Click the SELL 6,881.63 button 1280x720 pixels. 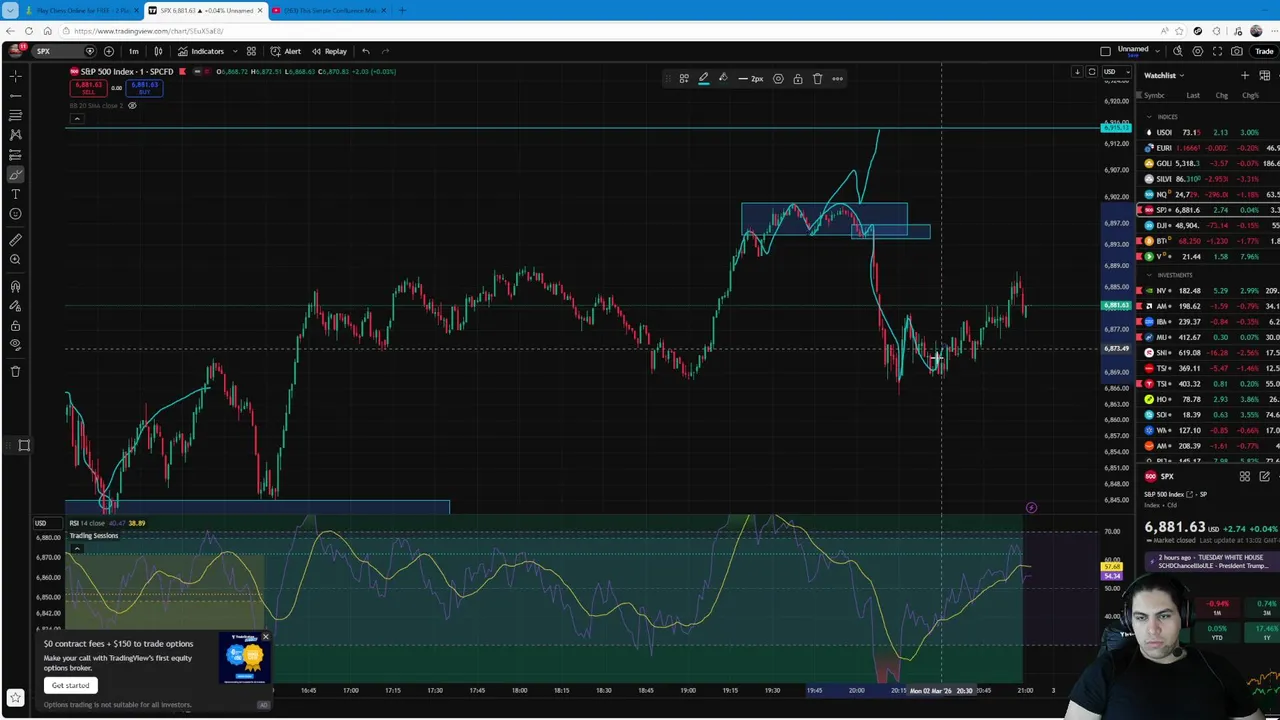(x=87, y=88)
